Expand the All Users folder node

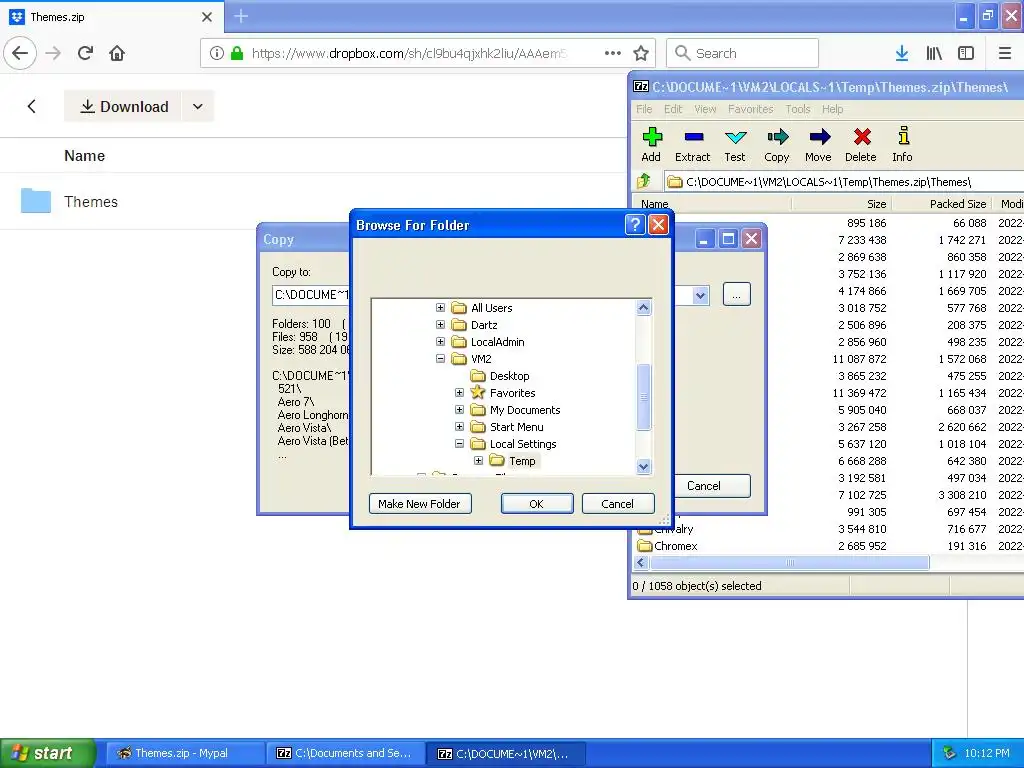[x=440, y=308]
